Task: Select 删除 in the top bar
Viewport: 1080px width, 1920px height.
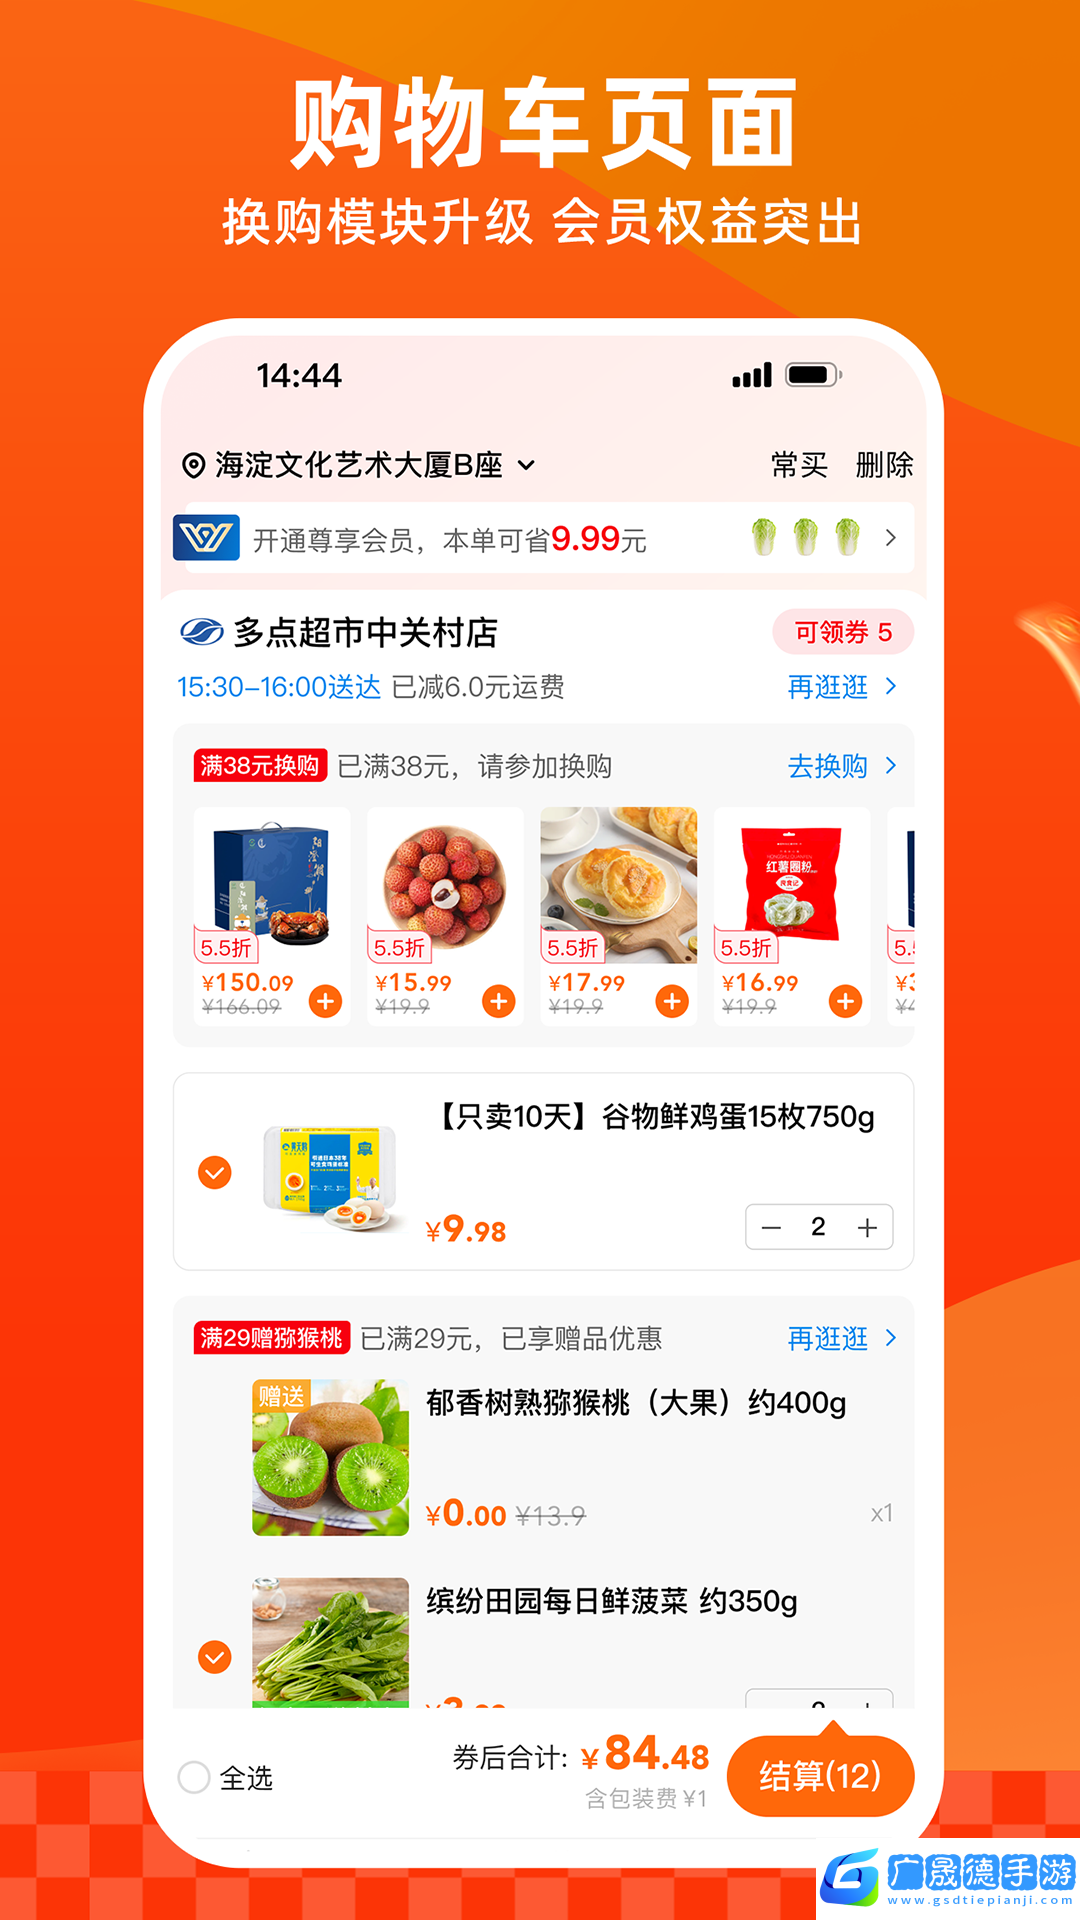Action: (884, 465)
